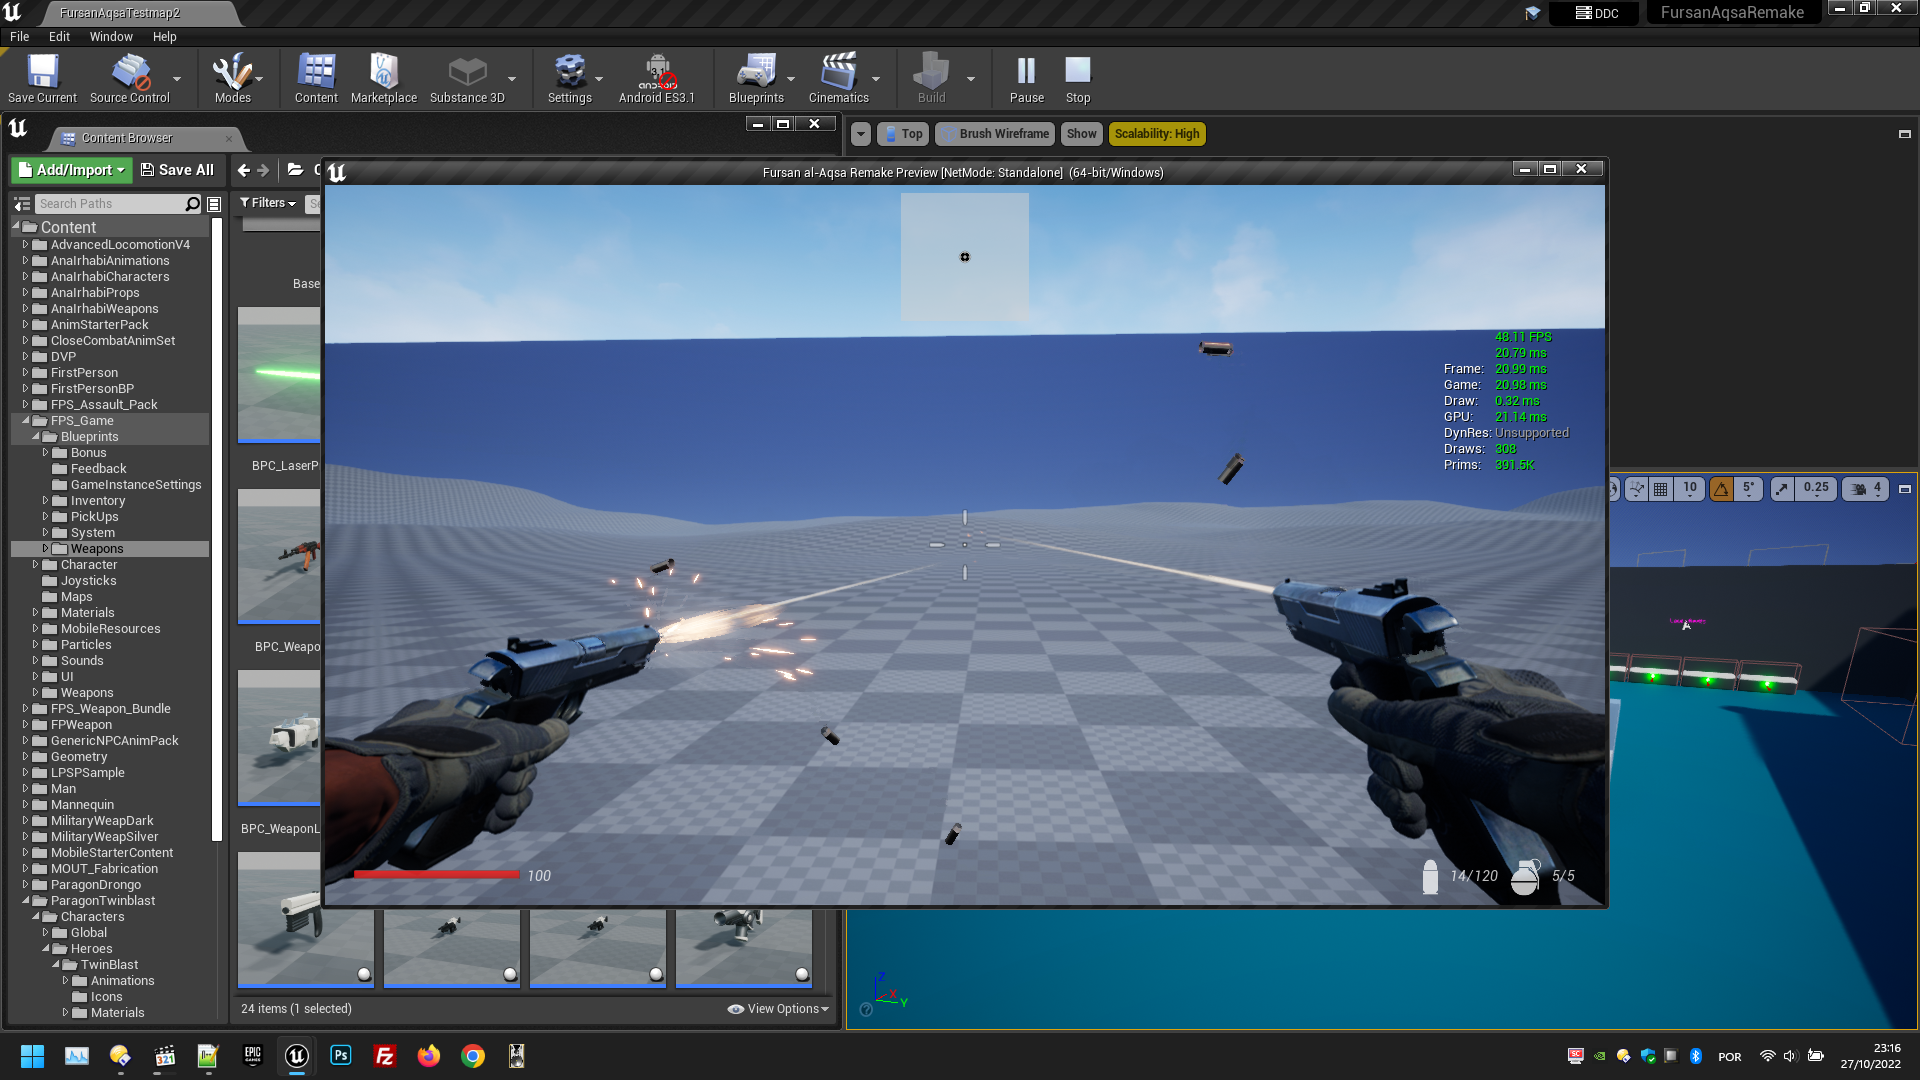1920x1080 pixels.
Task: Go forward in Content Browser history
Action: tap(263, 170)
